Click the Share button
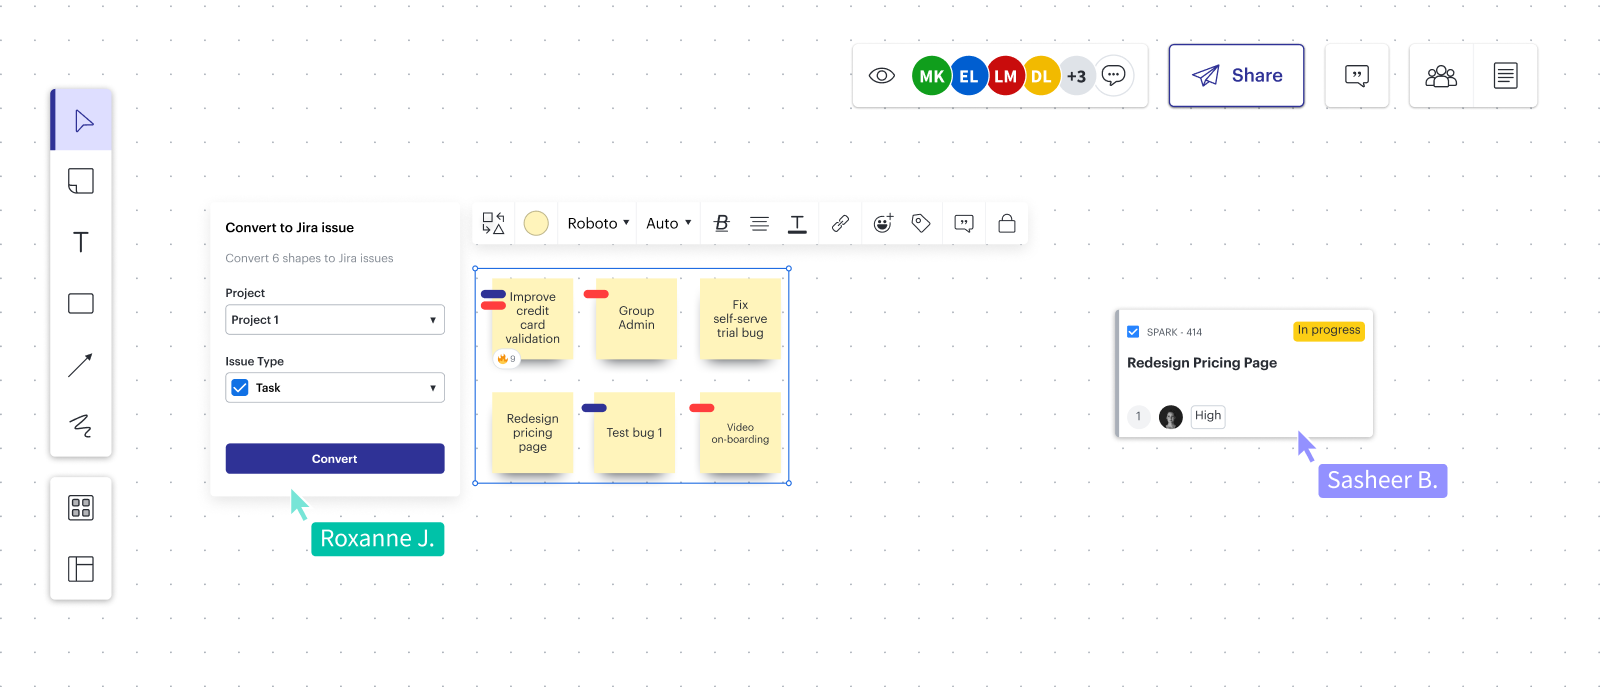 [1236, 76]
